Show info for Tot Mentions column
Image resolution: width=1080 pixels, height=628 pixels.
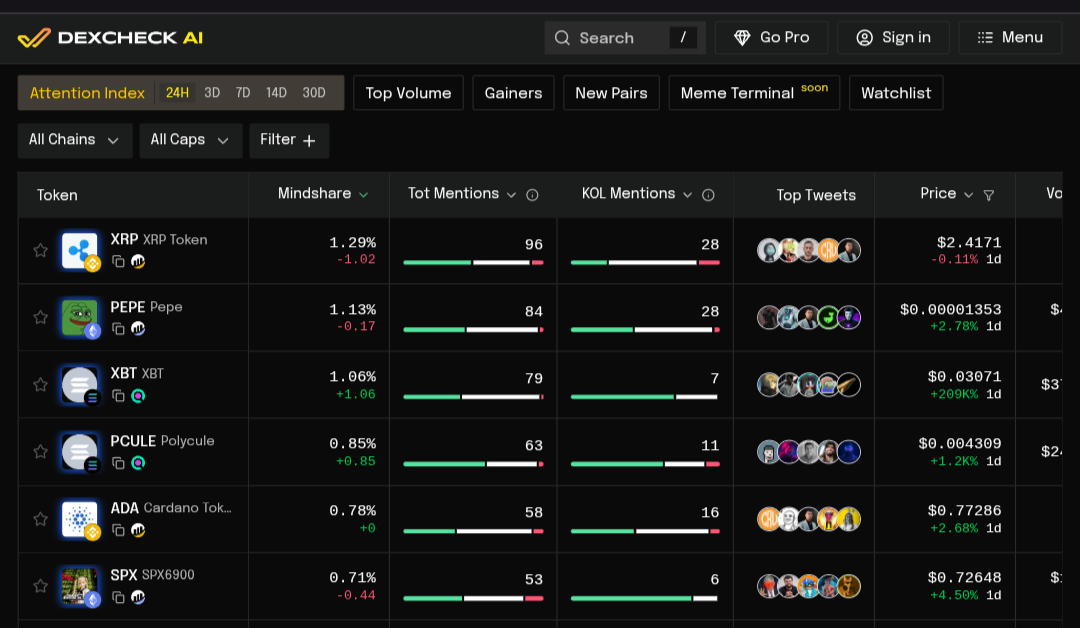coord(532,195)
